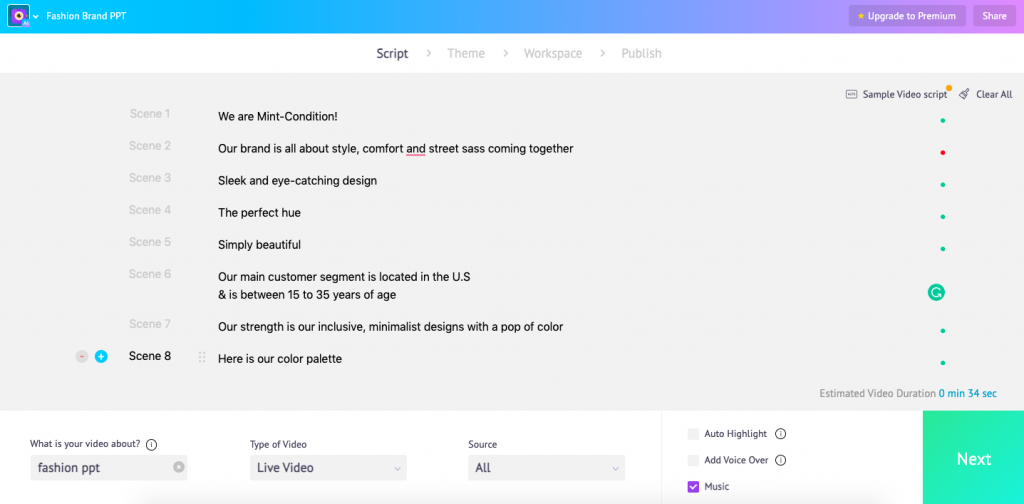This screenshot has width=1024, height=504.
Task: Open info icon for 'What is your video about?'
Action: [x=152, y=445]
